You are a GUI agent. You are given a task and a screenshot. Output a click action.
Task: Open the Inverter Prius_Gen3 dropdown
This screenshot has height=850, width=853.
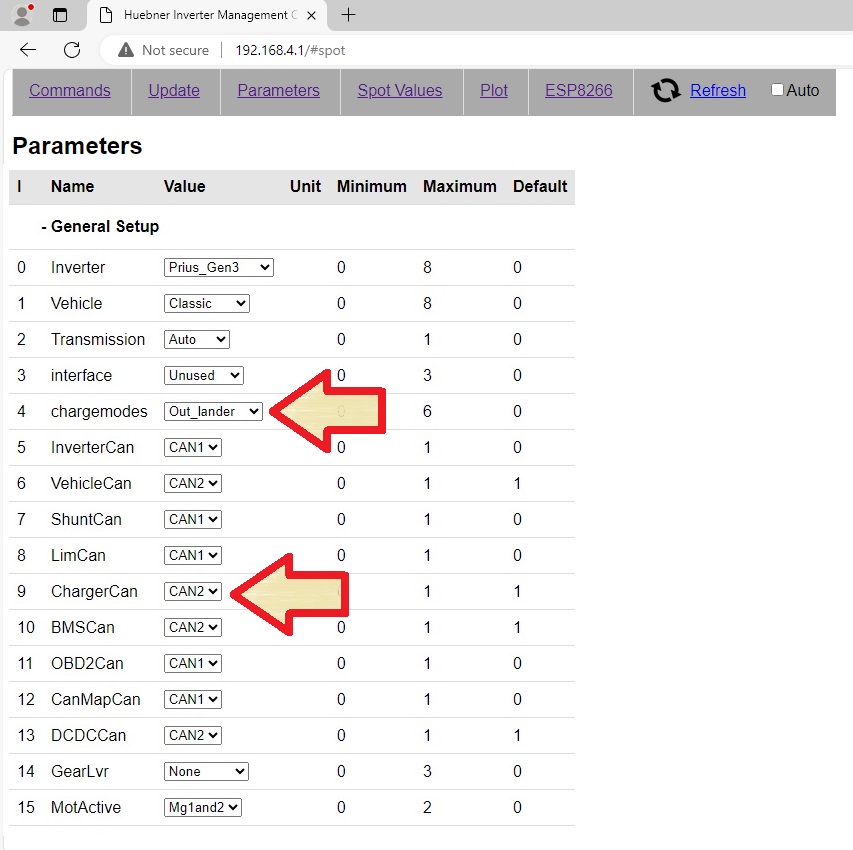(218, 267)
